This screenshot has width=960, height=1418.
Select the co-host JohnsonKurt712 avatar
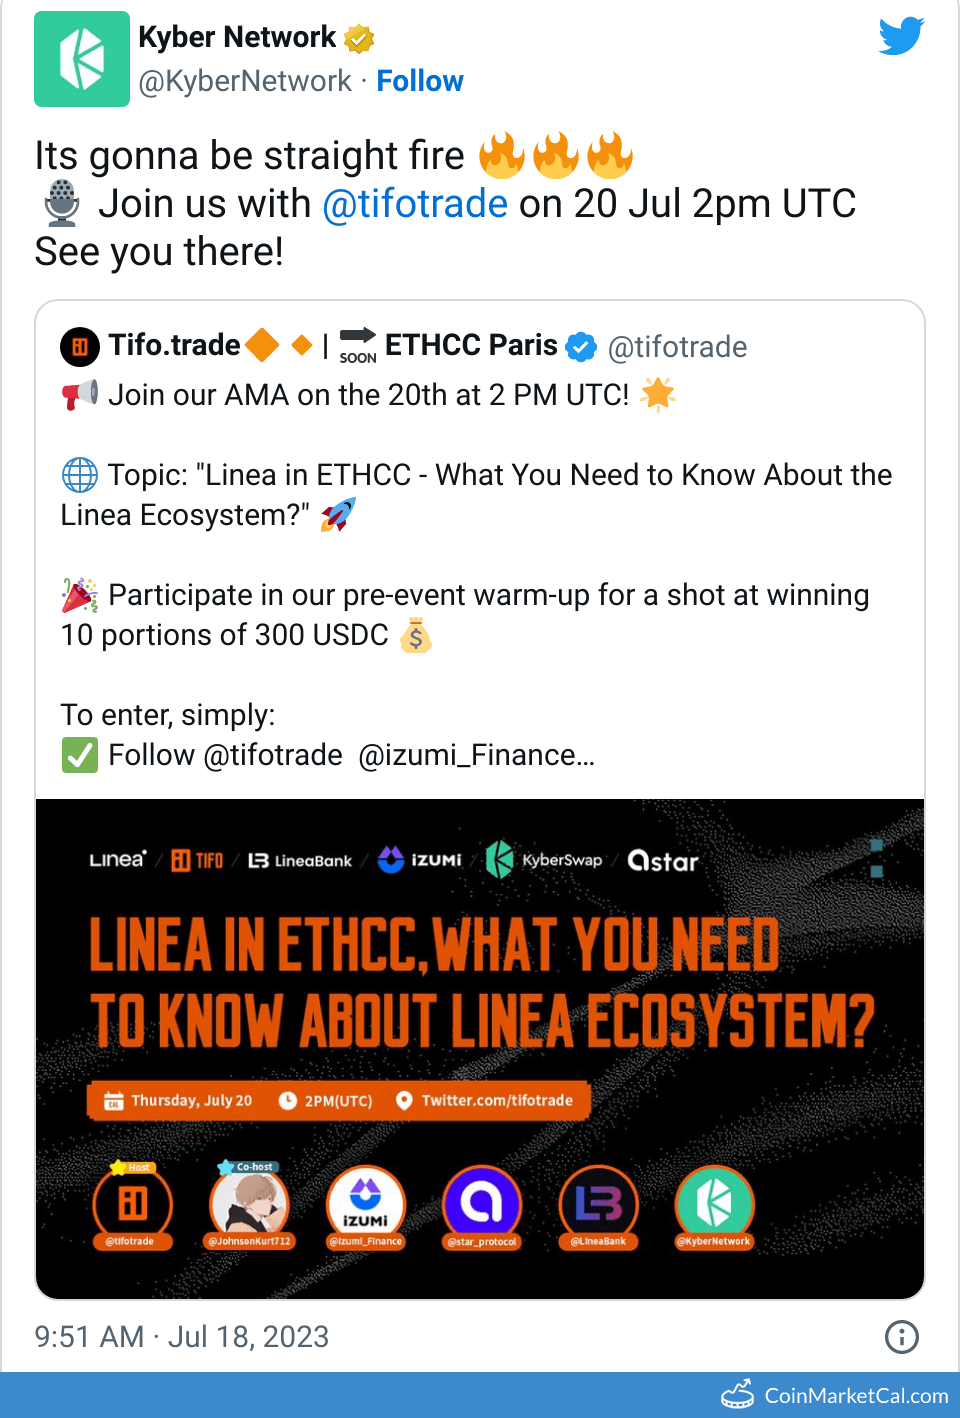[x=249, y=1203]
